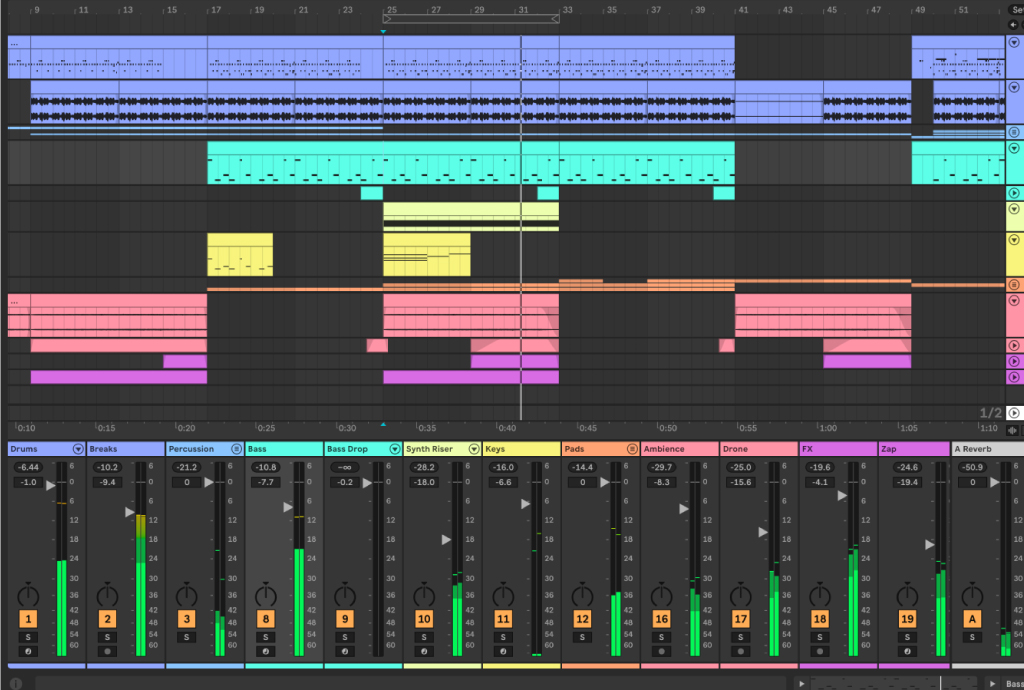Viewport: 1024px width, 690px height.
Task: Solo the Zap track
Action: 907,637
